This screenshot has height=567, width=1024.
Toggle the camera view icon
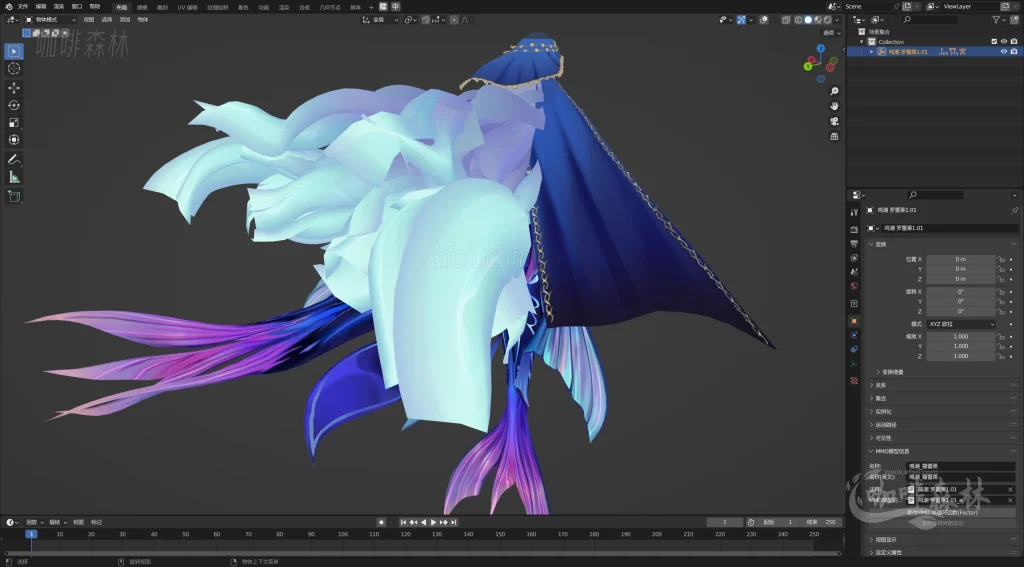point(834,121)
